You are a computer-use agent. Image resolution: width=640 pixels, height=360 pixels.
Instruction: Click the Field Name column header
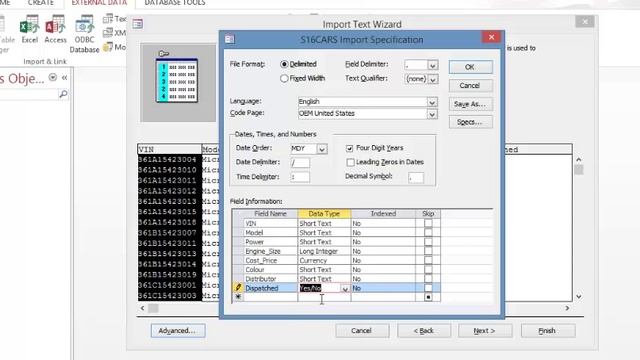click(270, 213)
